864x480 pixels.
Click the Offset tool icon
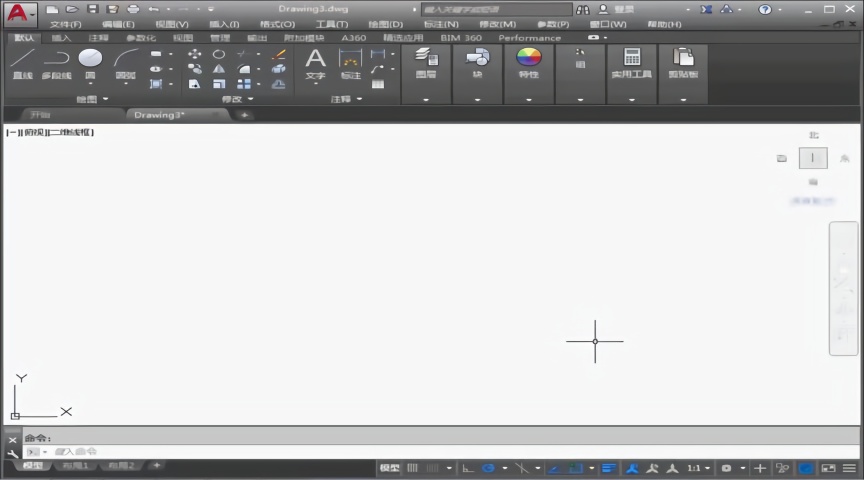[279, 84]
